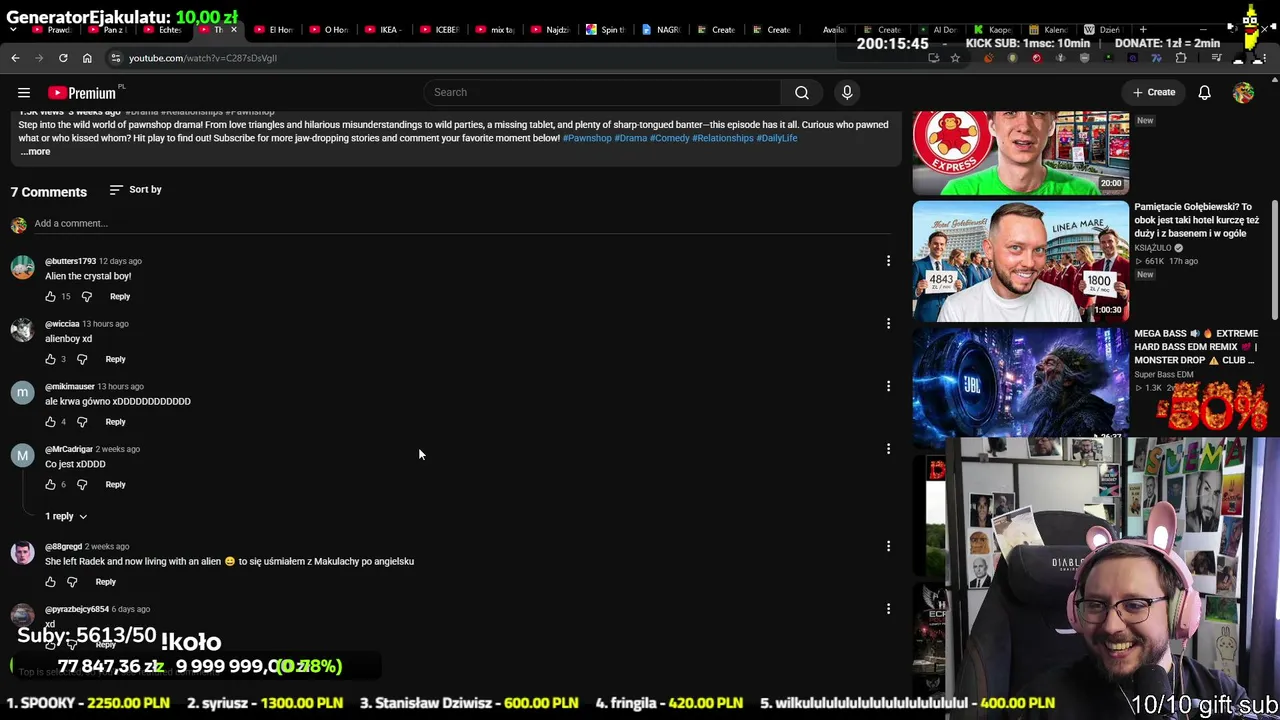Bookmark this page with the star icon
The image size is (1280, 720).
pyautogui.click(x=955, y=58)
